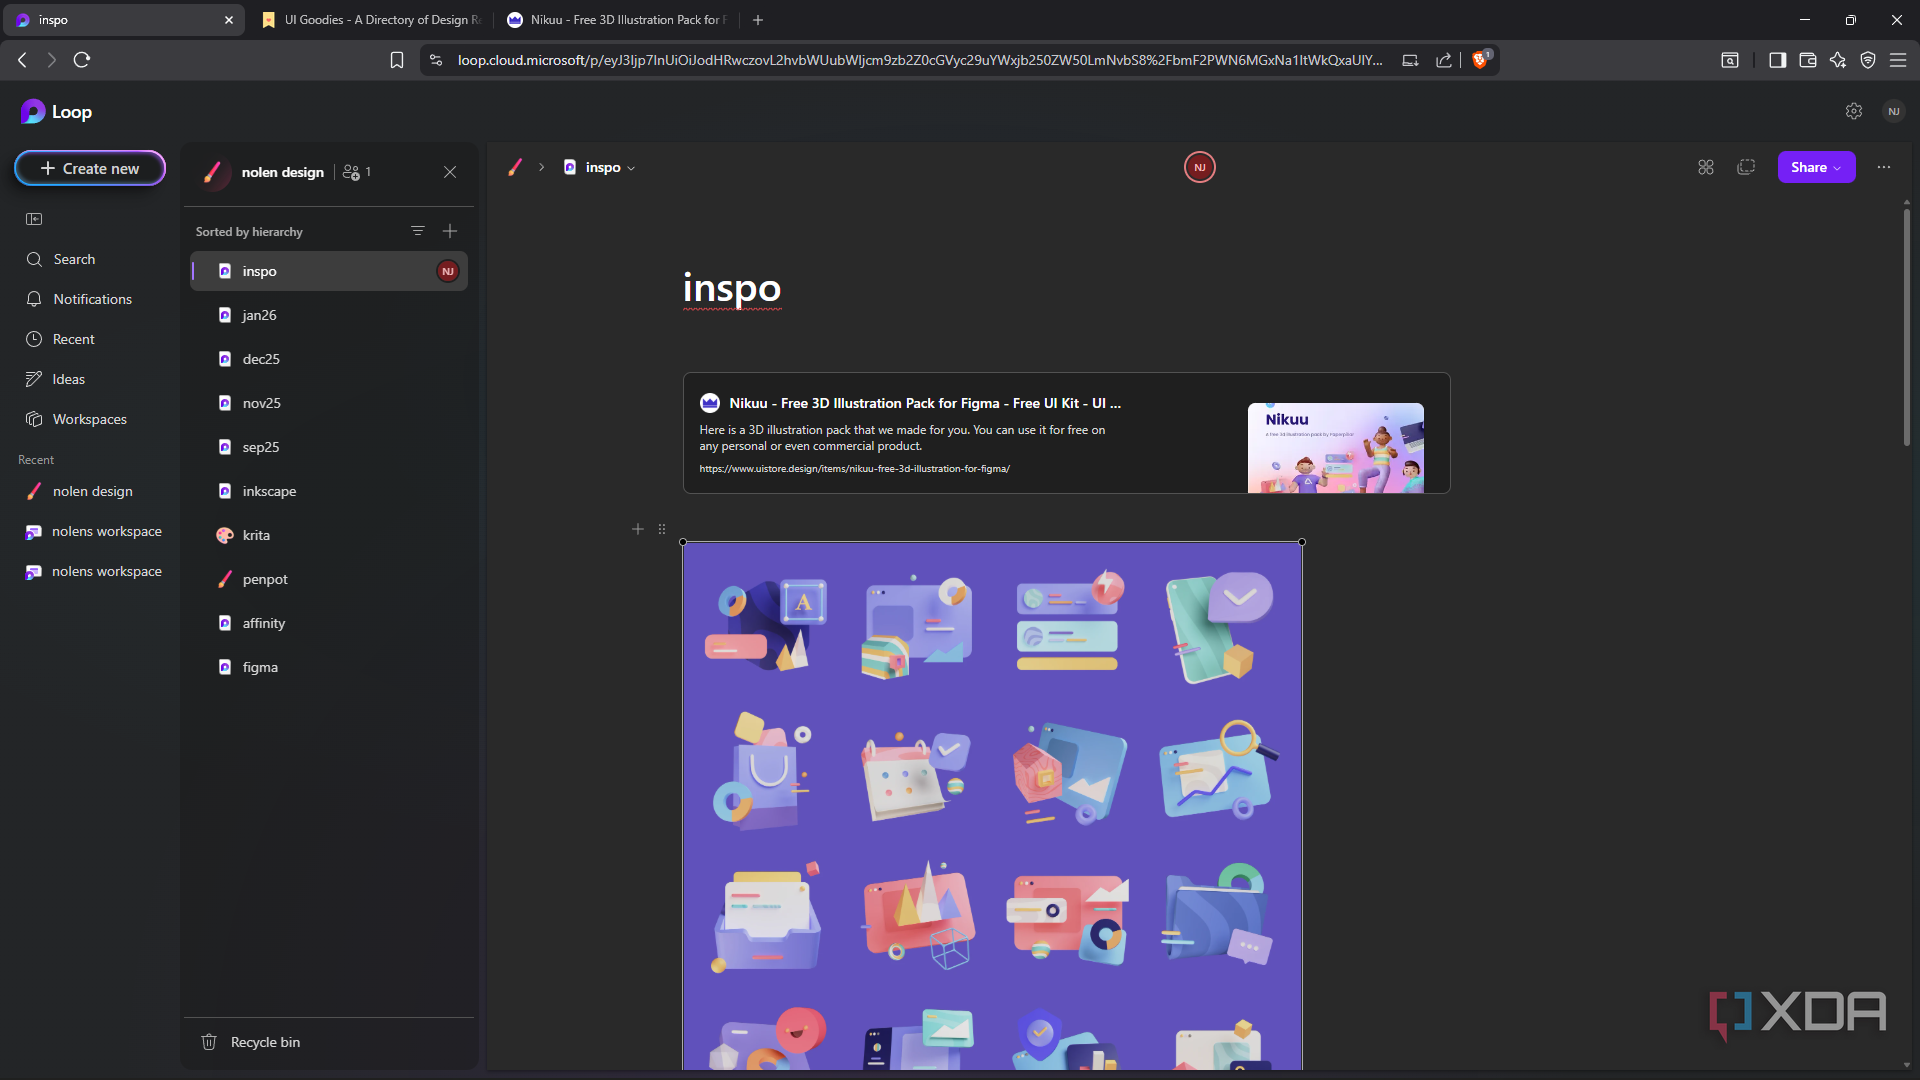Open the figma page
This screenshot has height=1080, width=1920.
[329, 667]
